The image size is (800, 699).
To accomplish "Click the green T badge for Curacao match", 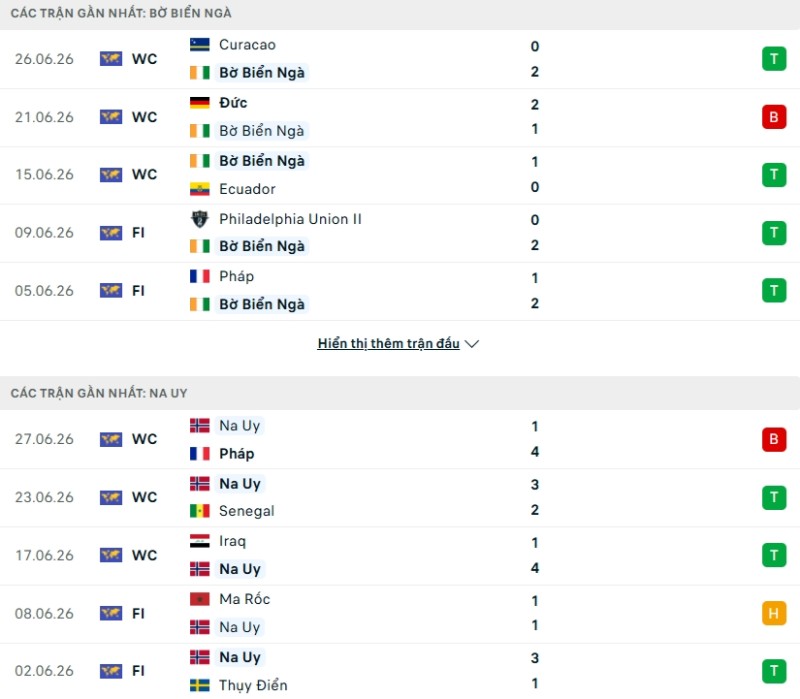I will (x=774, y=59).
